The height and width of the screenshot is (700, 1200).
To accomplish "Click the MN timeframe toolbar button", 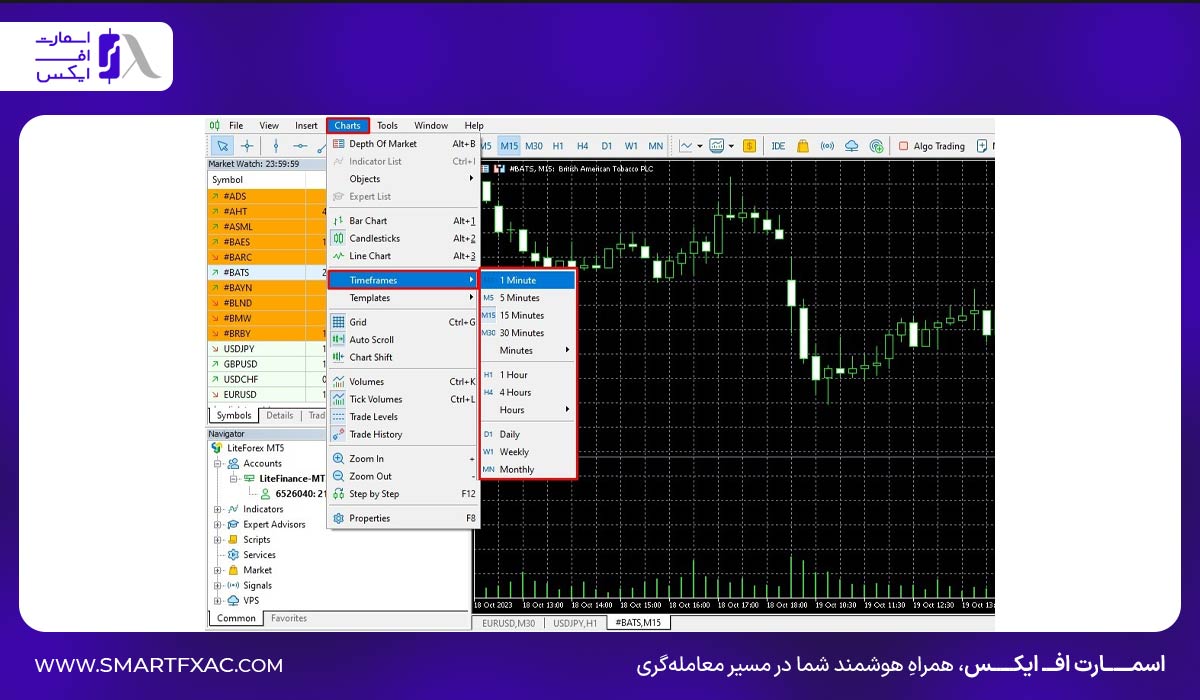I will [655, 146].
